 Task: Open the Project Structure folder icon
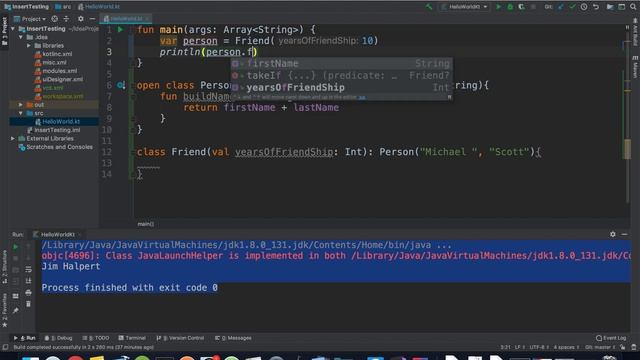tap(610, 7)
